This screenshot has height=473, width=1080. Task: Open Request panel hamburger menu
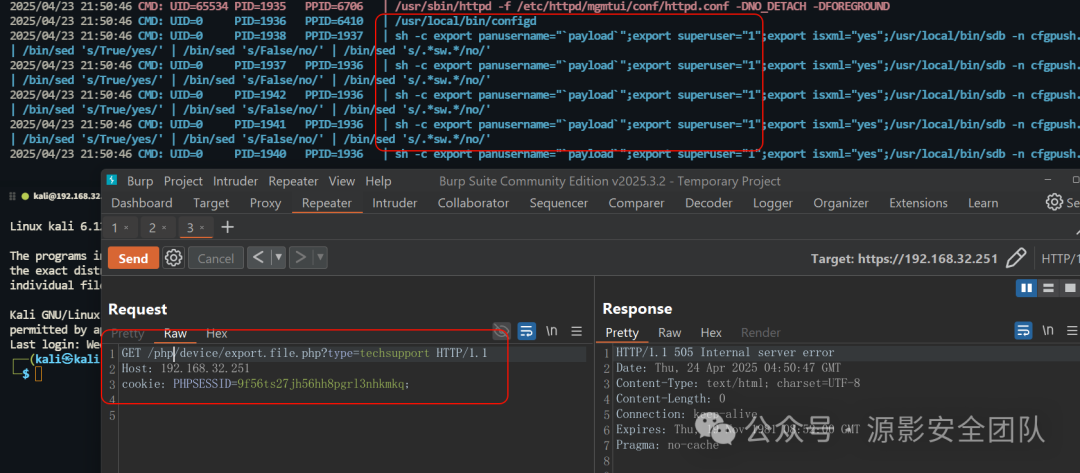pos(577,331)
